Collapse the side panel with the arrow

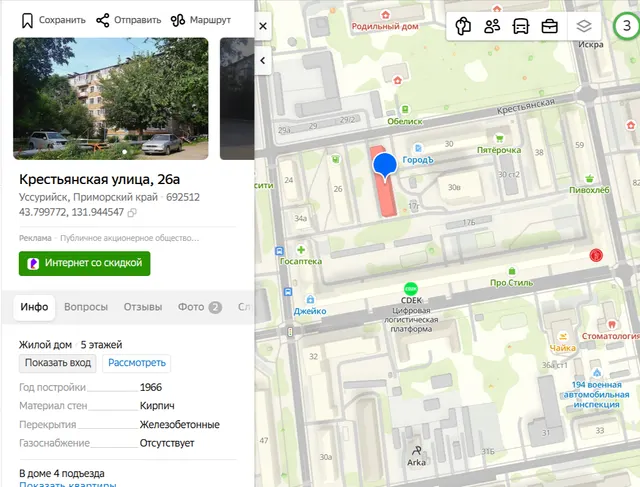coord(263,61)
